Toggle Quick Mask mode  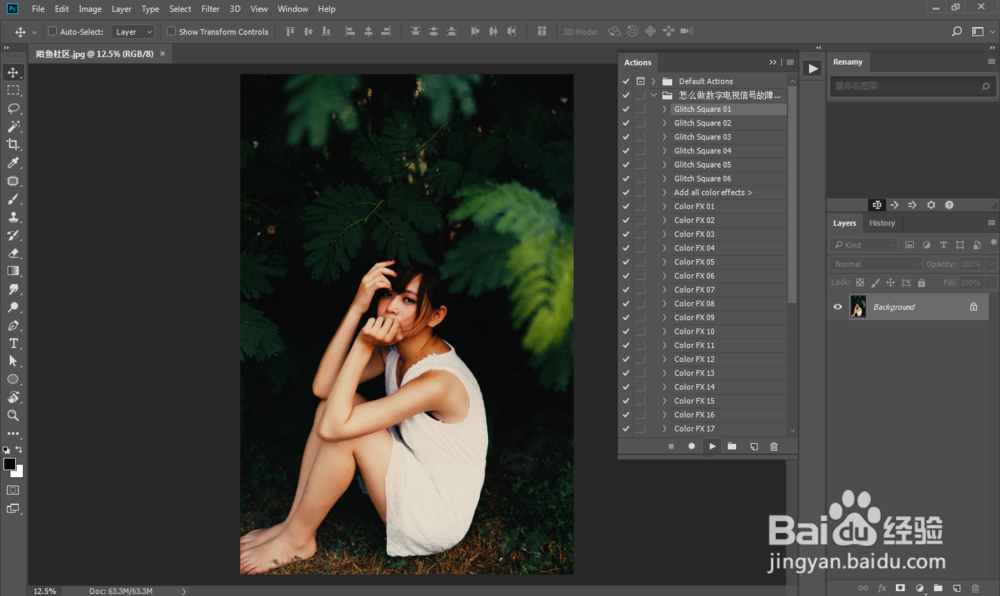point(13,490)
